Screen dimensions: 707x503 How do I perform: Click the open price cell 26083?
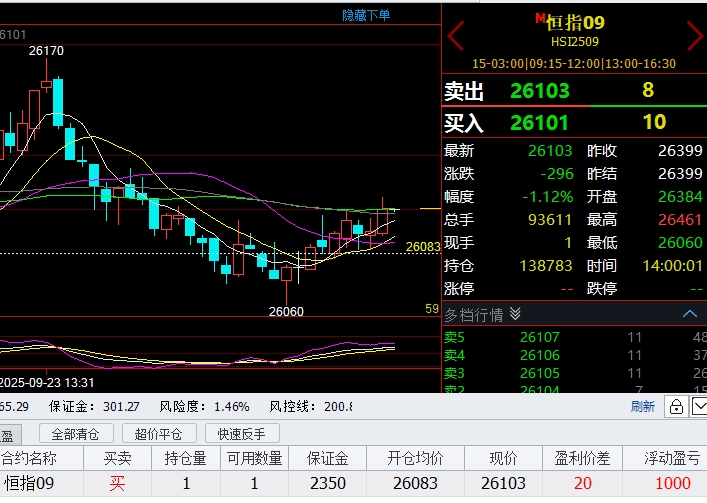pyautogui.click(x=415, y=484)
